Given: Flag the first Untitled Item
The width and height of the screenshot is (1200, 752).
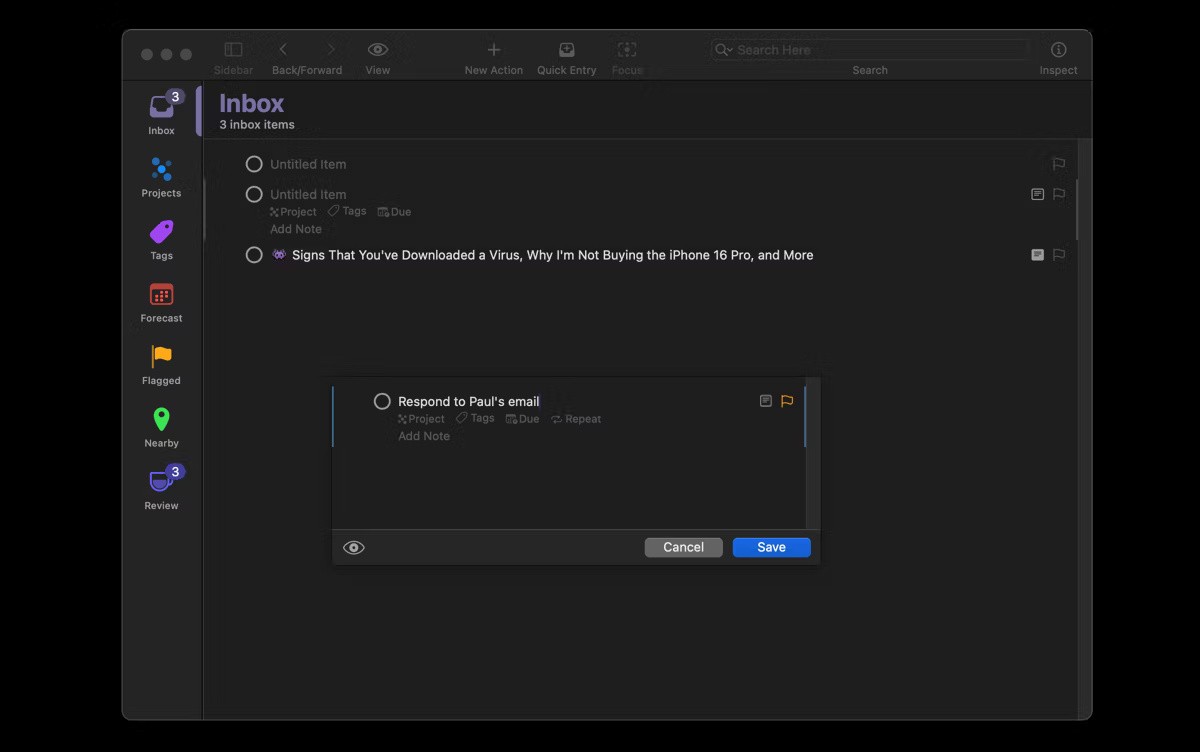Looking at the screenshot, I should pyautogui.click(x=1059, y=164).
